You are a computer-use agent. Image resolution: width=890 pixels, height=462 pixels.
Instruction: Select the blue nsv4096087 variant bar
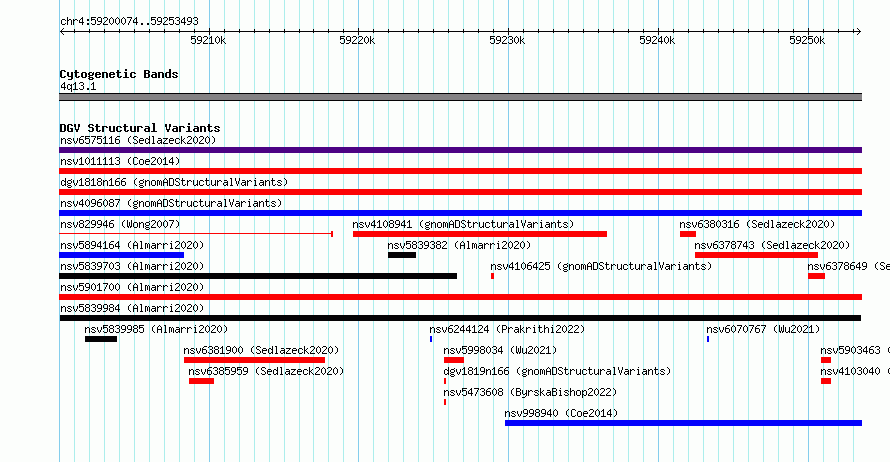pyautogui.click(x=460, y=213)
